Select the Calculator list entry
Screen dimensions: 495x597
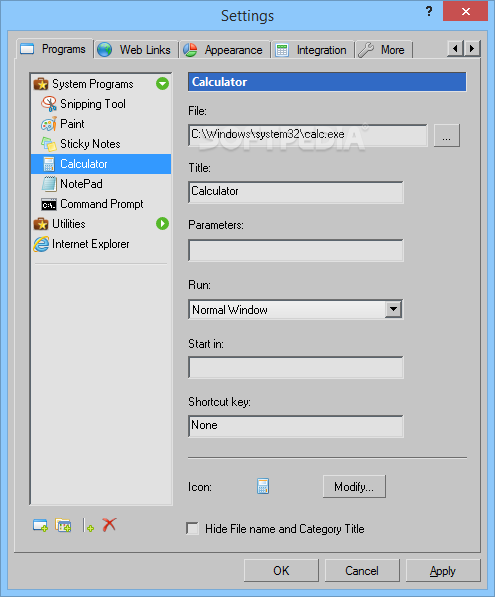point(101,164)
